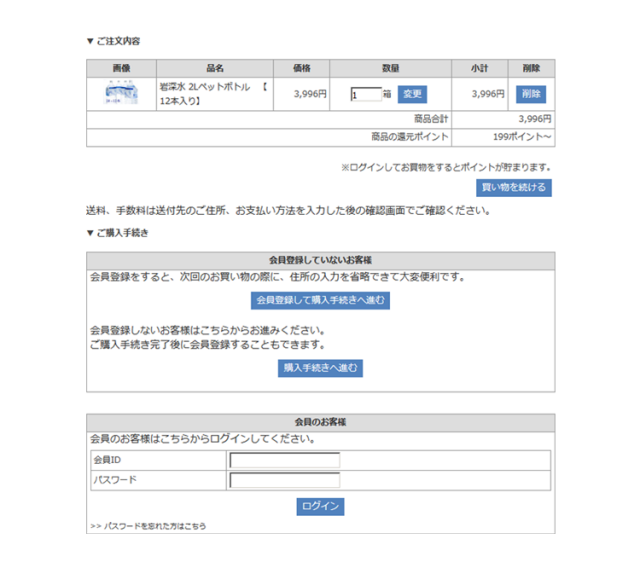Screen dimensions: 640x568
Task: Click the 小計 column header
Action: point(480,68)
